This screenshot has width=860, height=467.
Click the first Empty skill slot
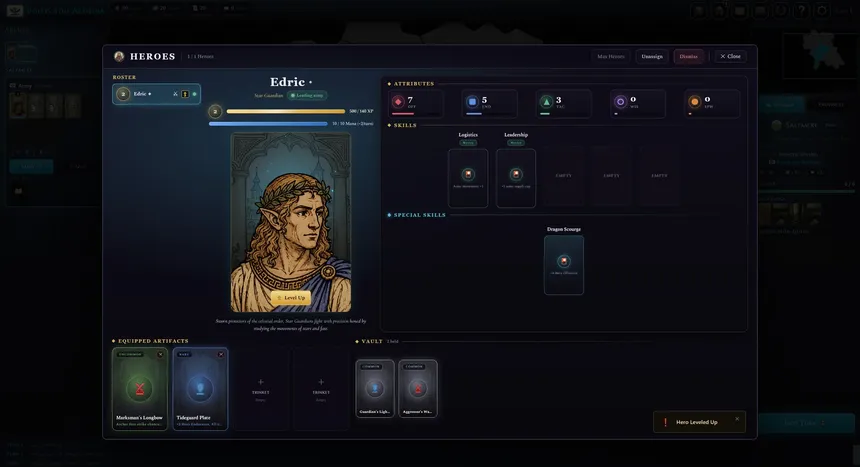563,176
